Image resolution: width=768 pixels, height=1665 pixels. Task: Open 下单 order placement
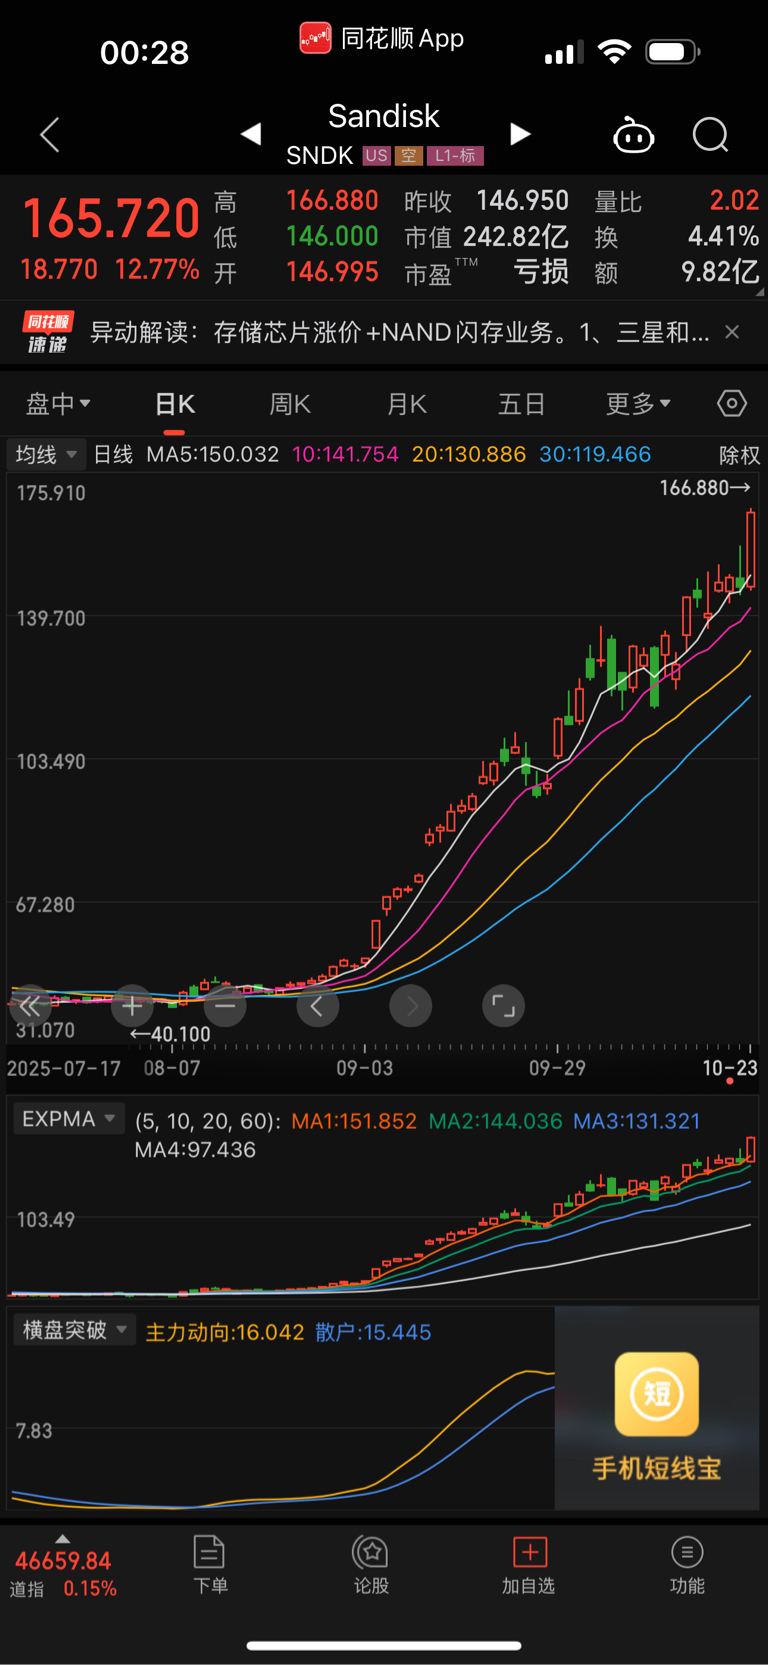pos(210,1565)
